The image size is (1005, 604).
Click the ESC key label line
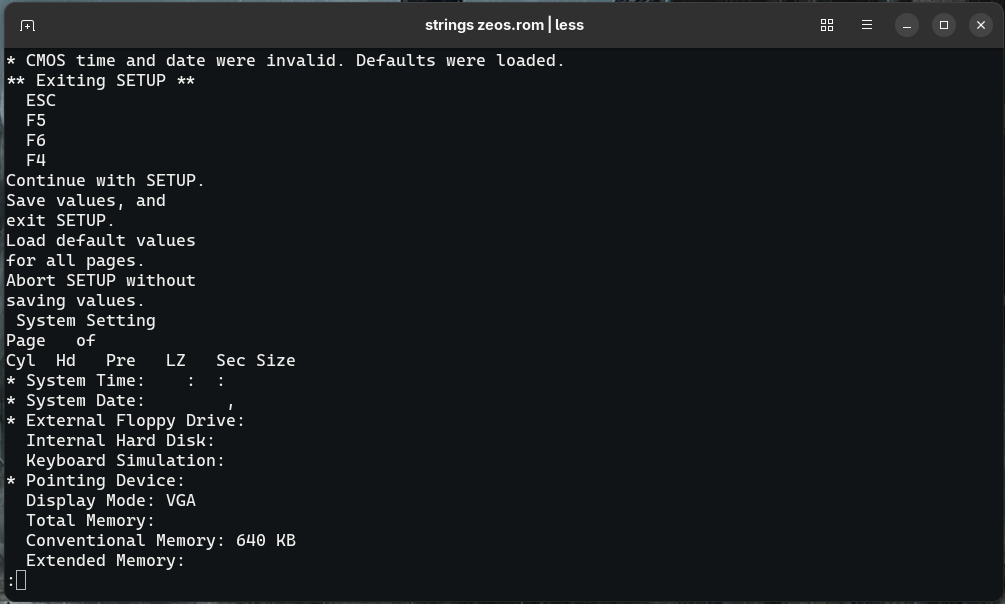(x=41, y=101)
